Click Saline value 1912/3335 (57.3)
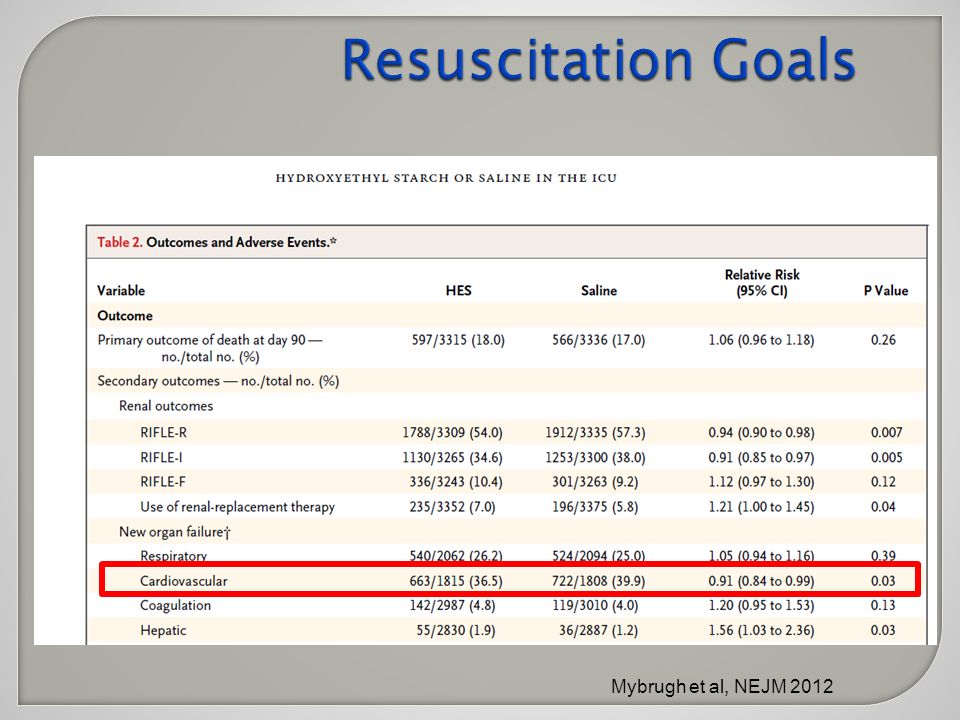Image resolution: width=960 pixels, height=720 pixels. coord(595,432)
